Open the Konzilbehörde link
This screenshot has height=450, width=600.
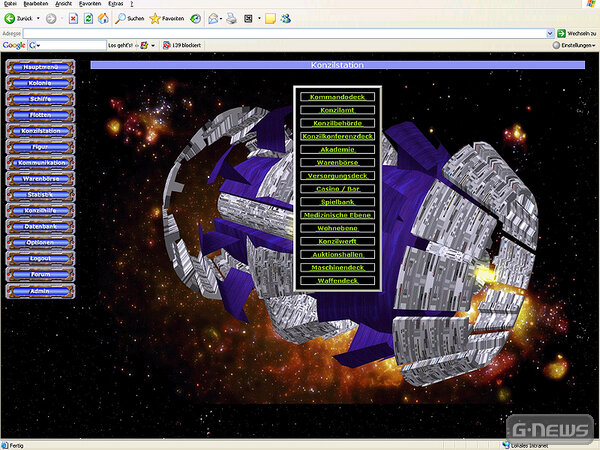[338, 123]
